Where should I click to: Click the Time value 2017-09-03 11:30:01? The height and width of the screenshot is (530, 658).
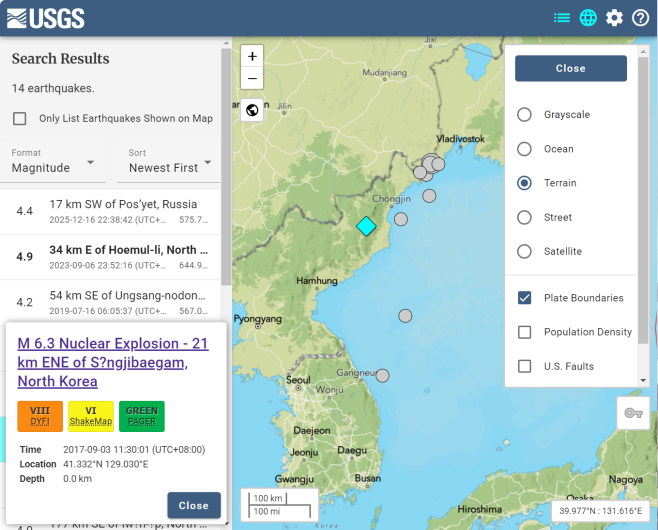[134, 449]
